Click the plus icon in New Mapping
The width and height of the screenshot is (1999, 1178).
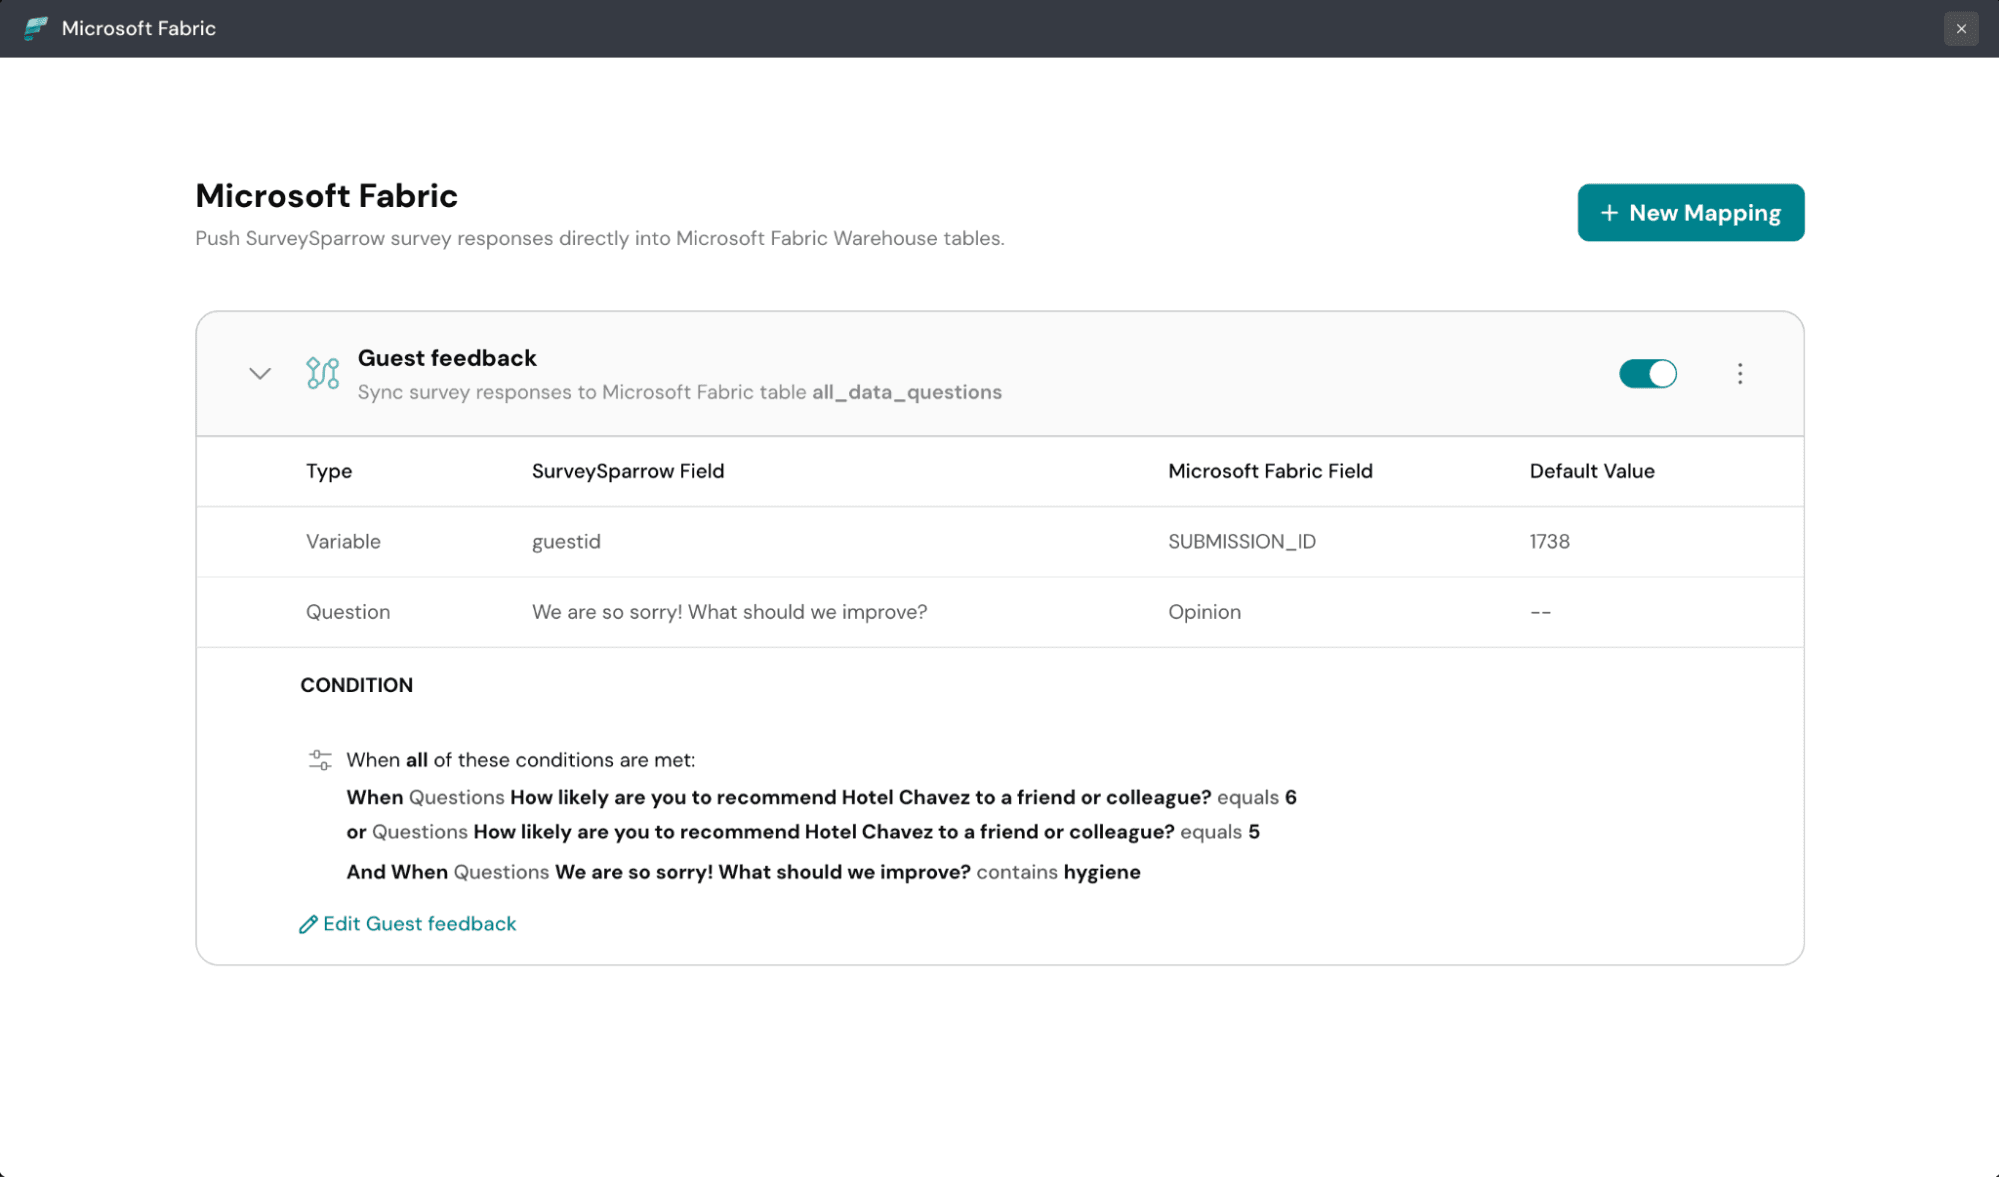(x=1609, y=213)
